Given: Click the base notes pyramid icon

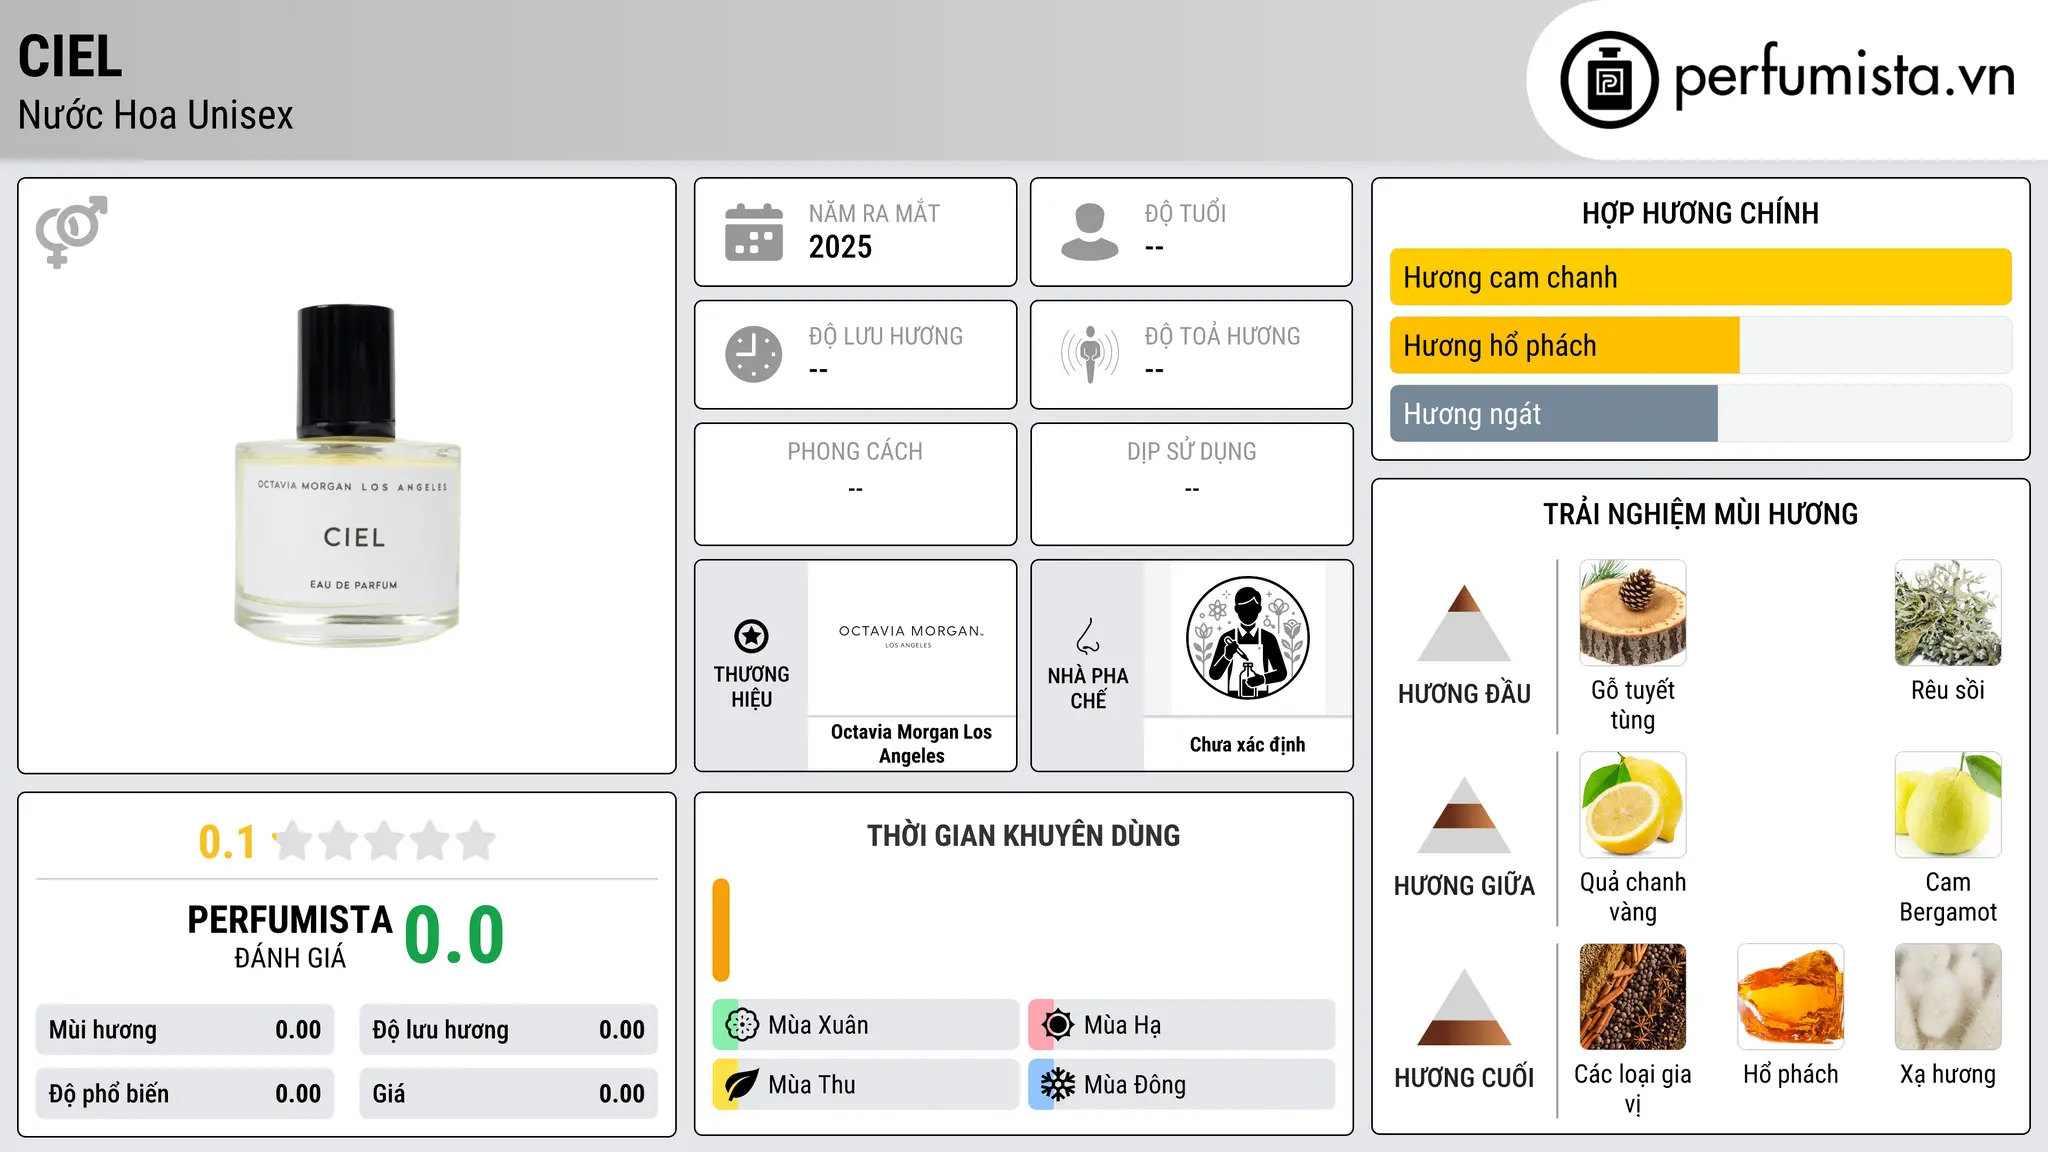Looking at the screenshot, I should click(1464, 1007).
